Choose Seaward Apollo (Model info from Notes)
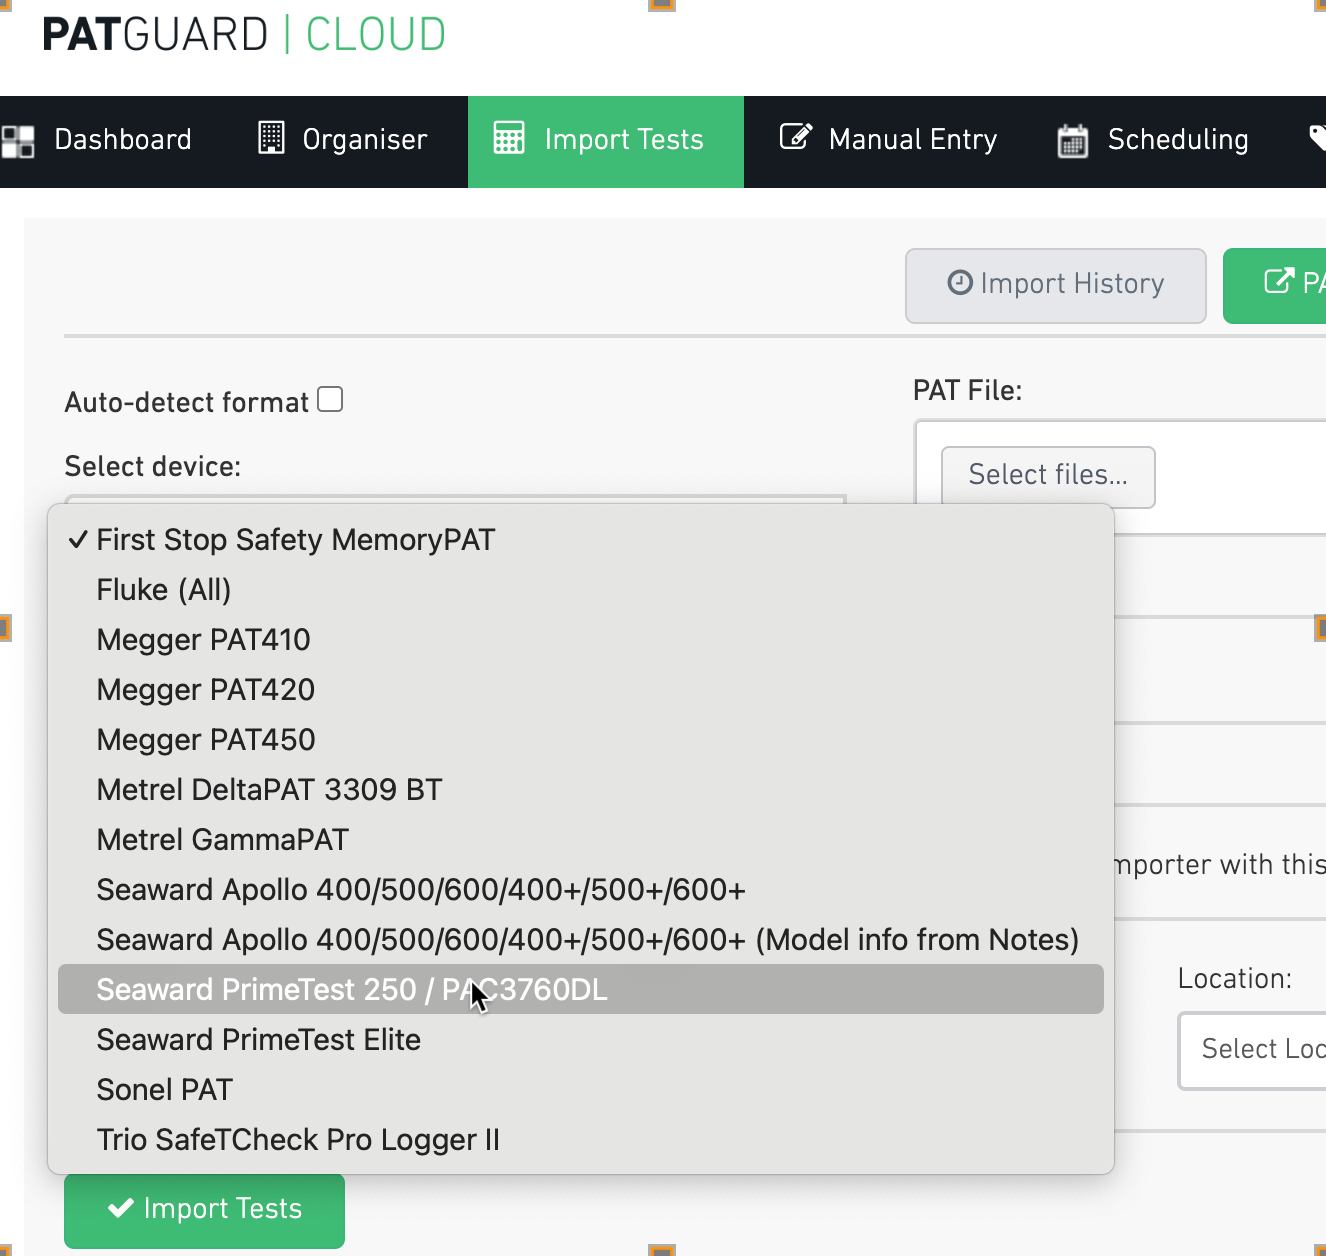This screenshot has width=1326, height=1256. point(581,940)
